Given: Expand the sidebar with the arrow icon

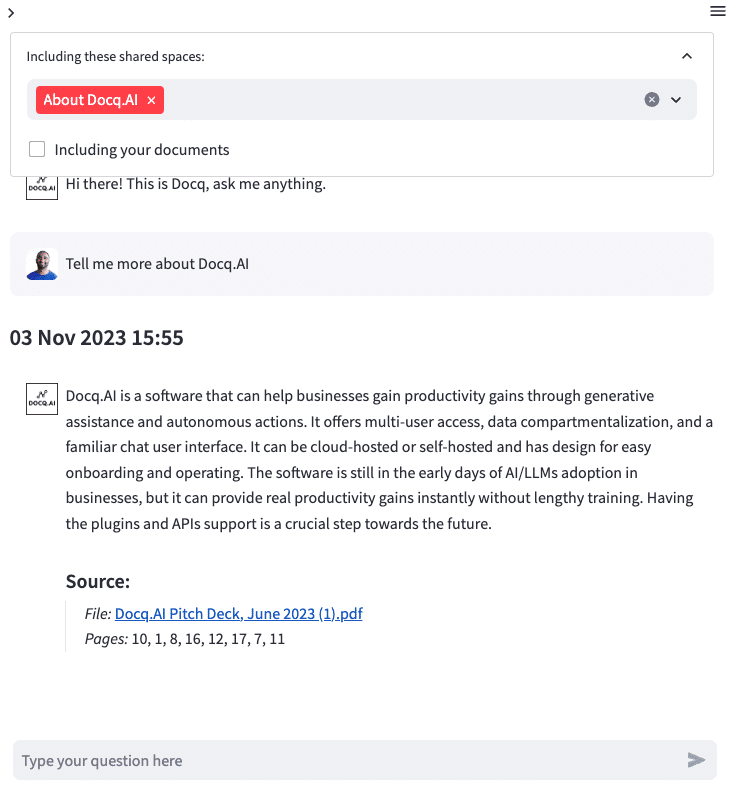Looking at the screenshot, I should (11, 12).
